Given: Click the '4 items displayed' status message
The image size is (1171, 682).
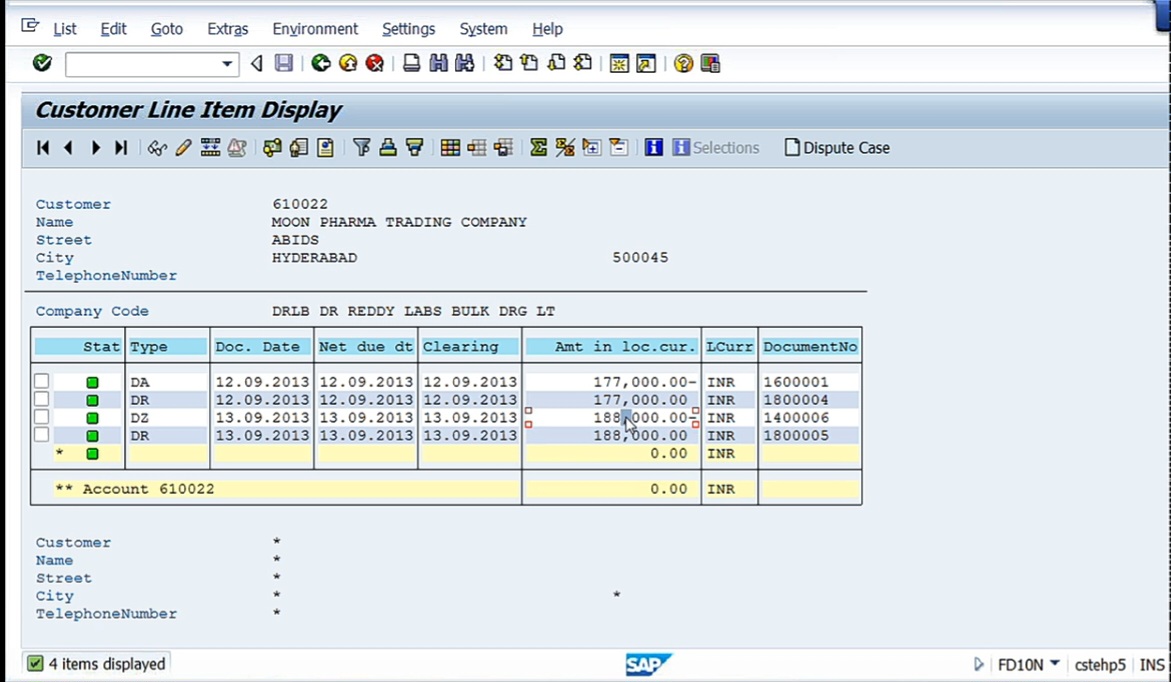Looking at the screenshot, I should click(107, 664).
